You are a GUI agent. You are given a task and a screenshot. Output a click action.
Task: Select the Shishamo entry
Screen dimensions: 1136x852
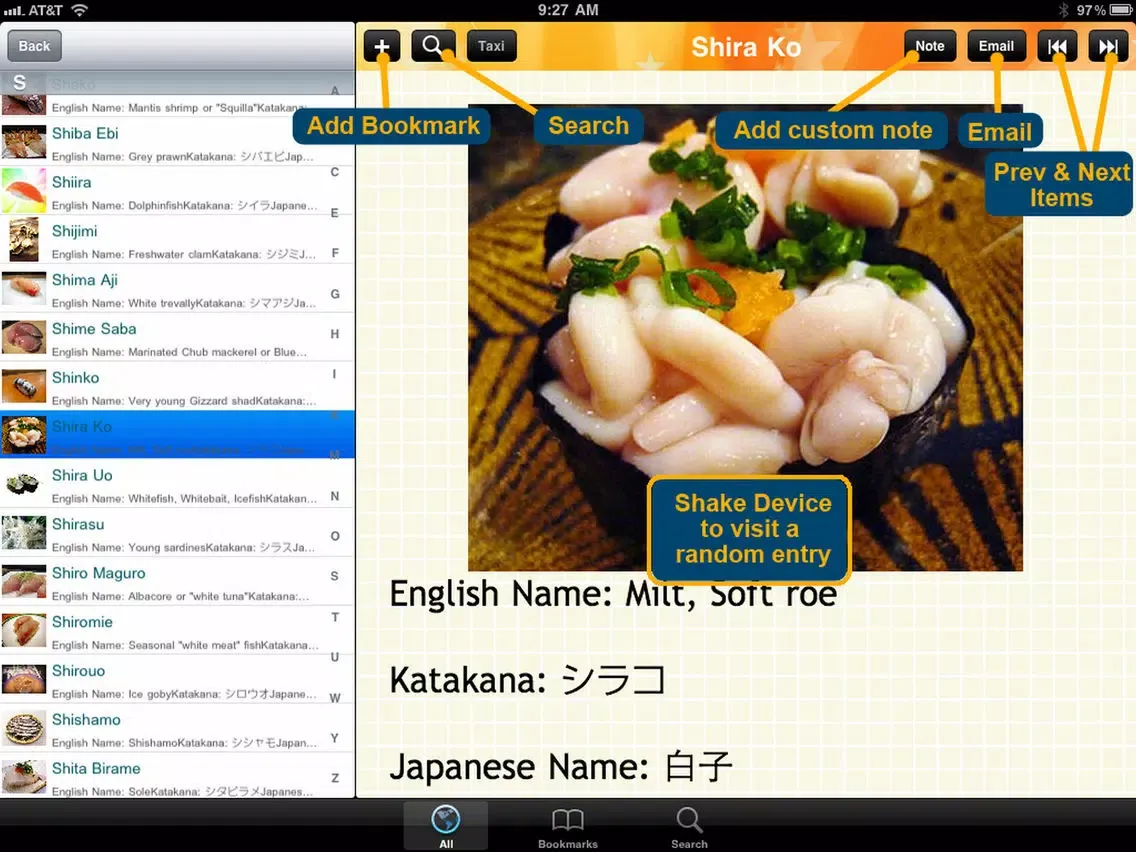click(178, 729)
